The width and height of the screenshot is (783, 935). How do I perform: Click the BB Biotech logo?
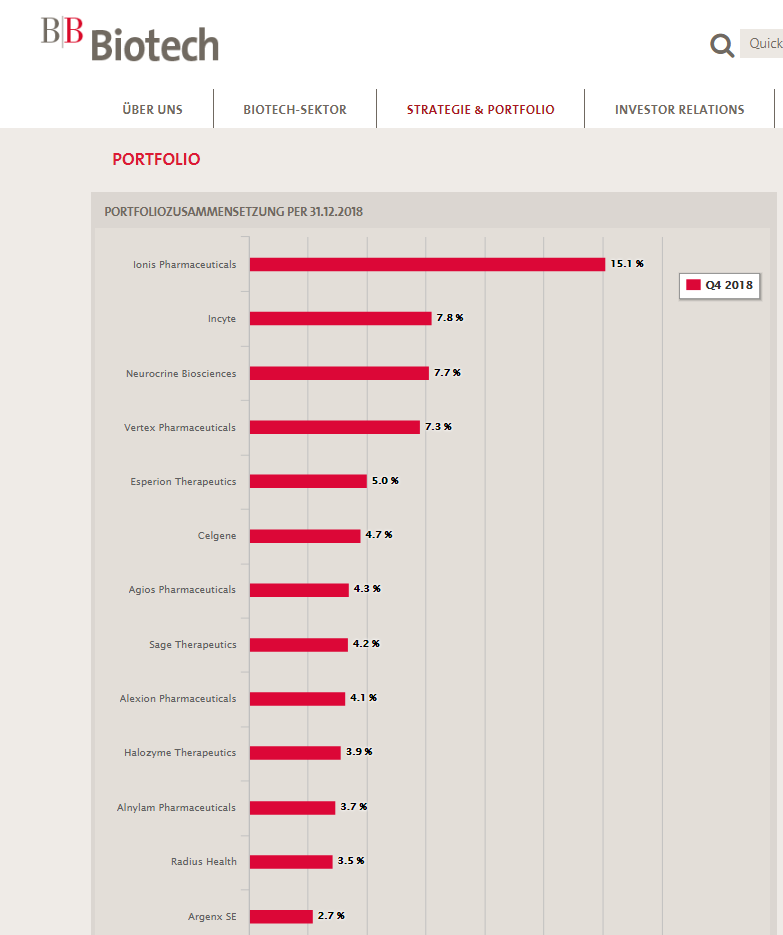coord(130,39)
